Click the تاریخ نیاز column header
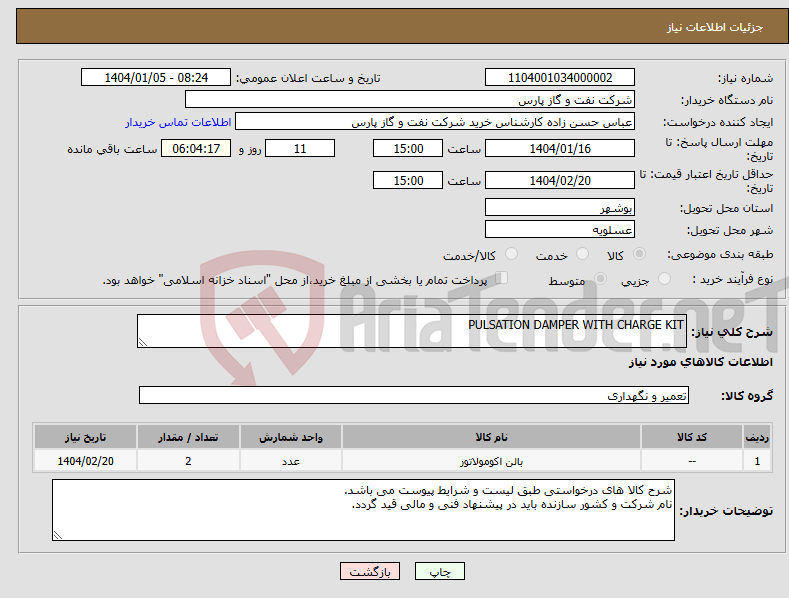 coord(85,437)
